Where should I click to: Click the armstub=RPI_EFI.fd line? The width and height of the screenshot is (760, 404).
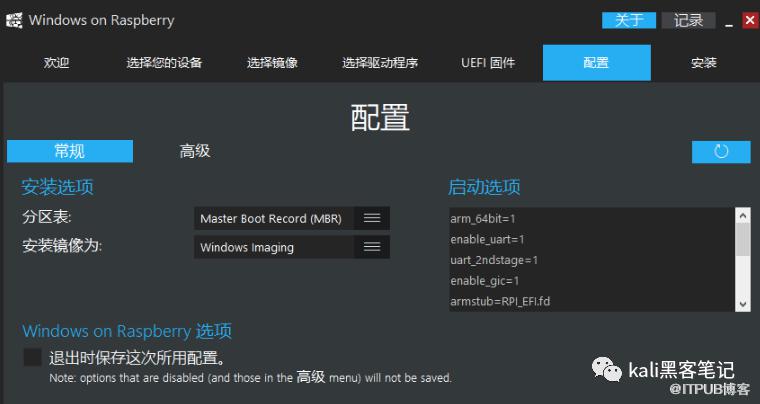500,301
